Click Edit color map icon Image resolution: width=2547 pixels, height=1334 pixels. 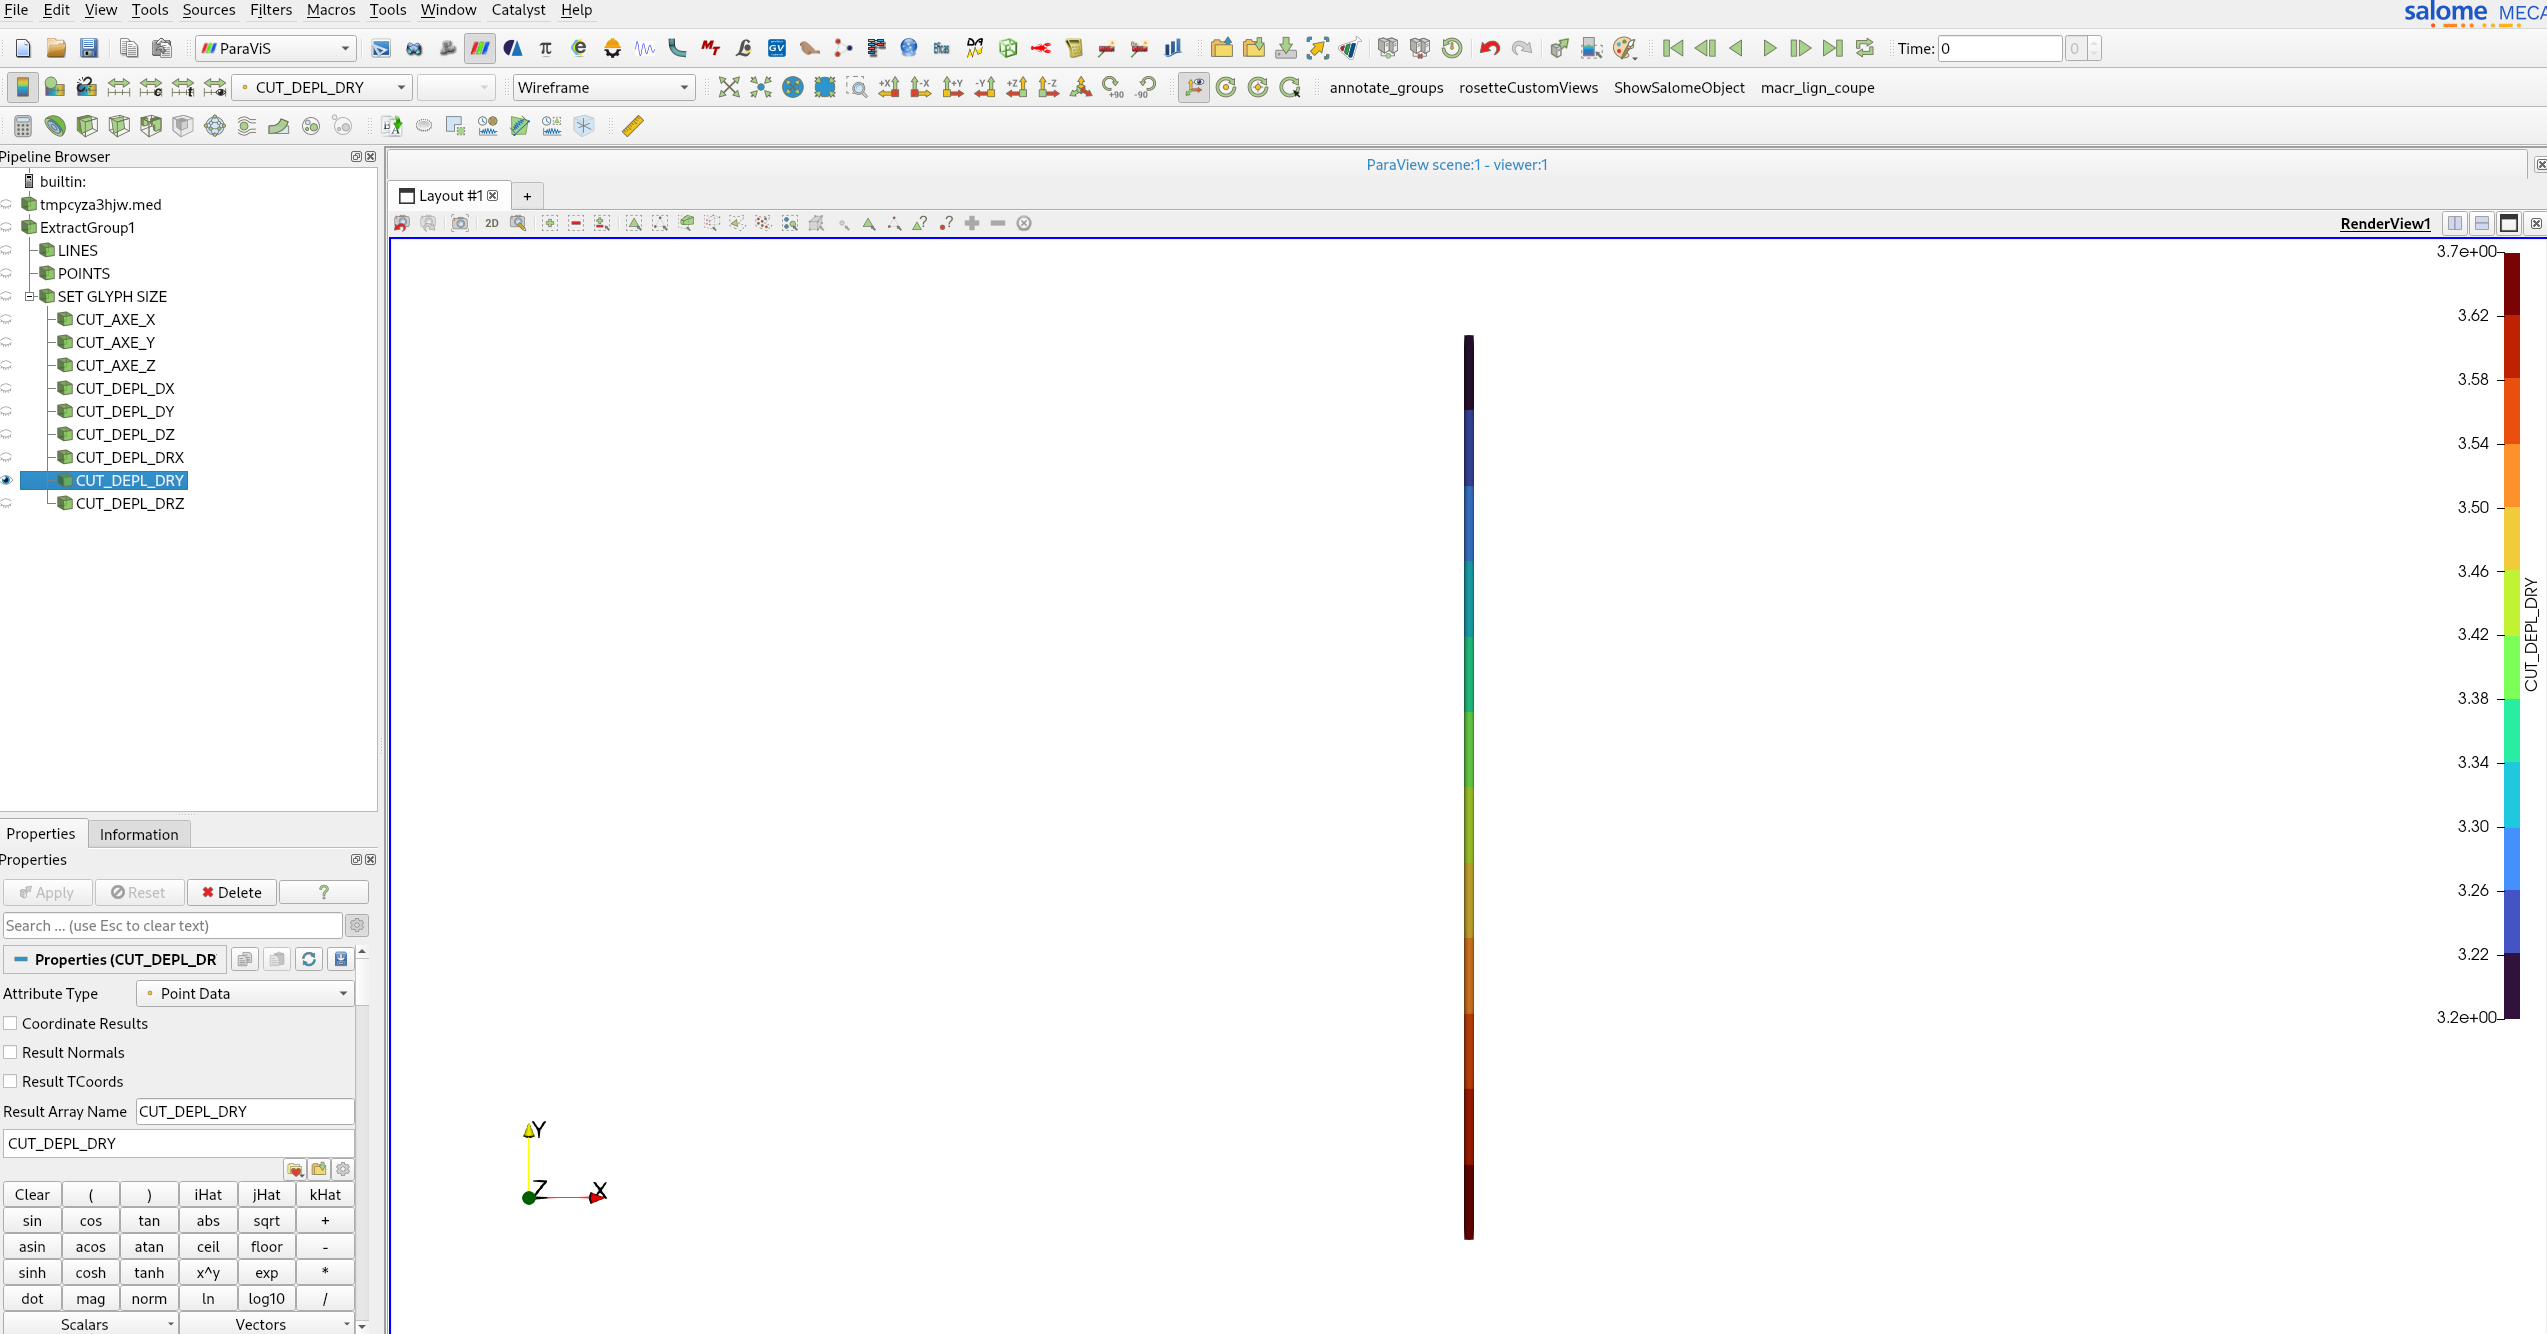pyautogui.click(x=55, y=87)
